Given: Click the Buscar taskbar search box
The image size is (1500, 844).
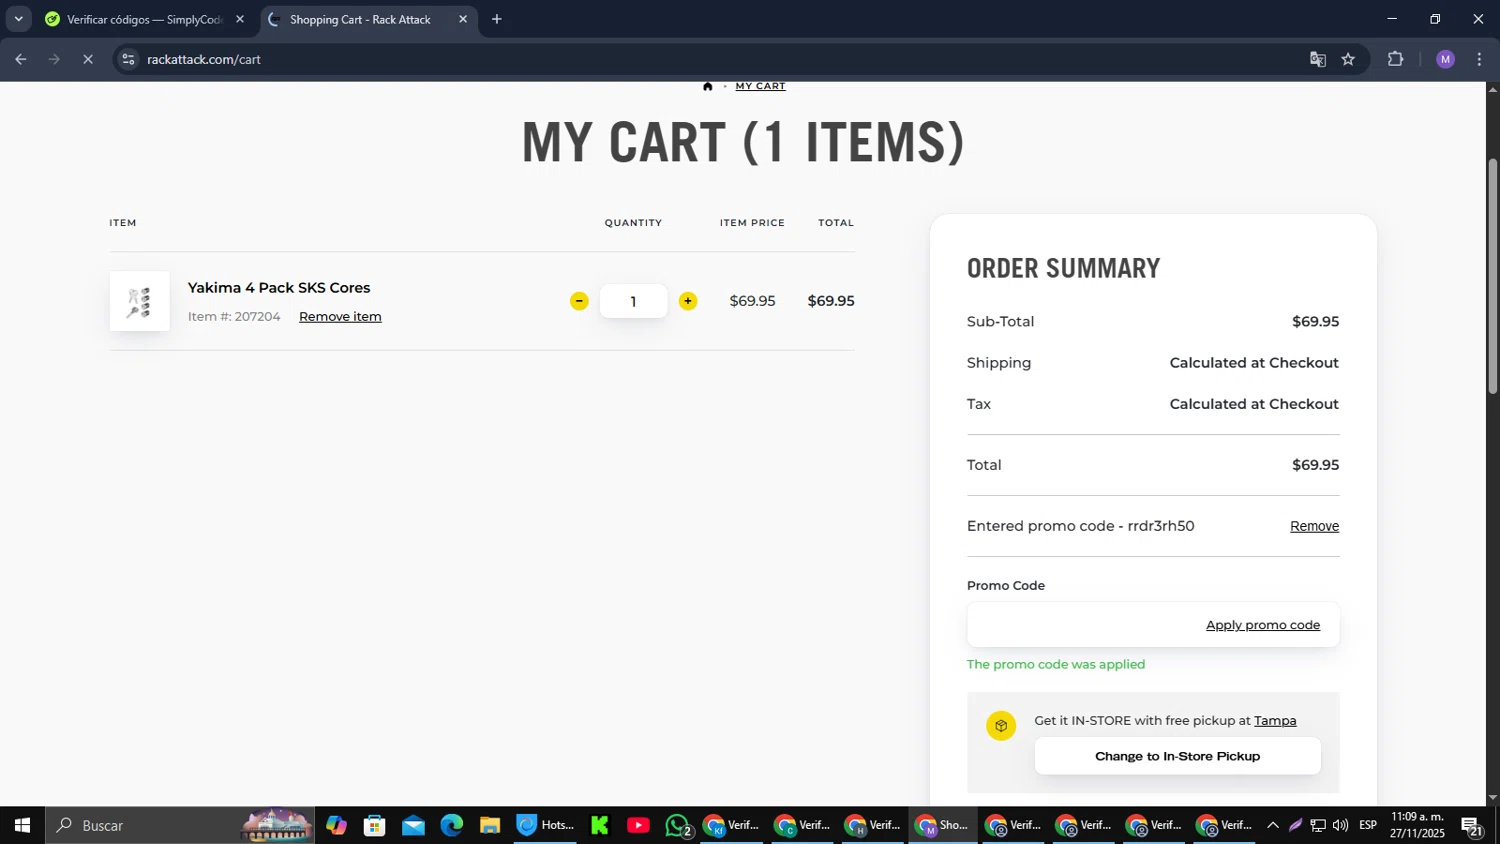Looking at the screenshot, I should pyautogui.click(x=180, y=825).
